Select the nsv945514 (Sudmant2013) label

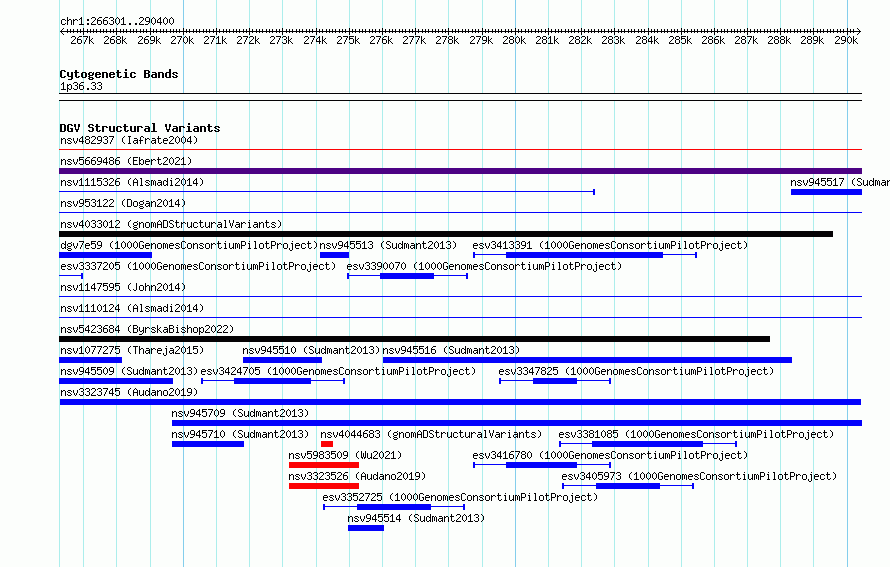pos(416,518)
